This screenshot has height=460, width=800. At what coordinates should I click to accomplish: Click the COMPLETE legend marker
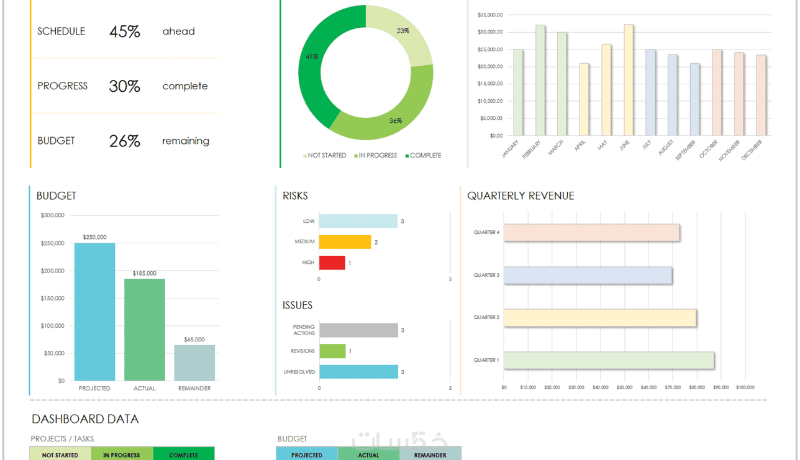pyautogui.click(x=407, y=156)
